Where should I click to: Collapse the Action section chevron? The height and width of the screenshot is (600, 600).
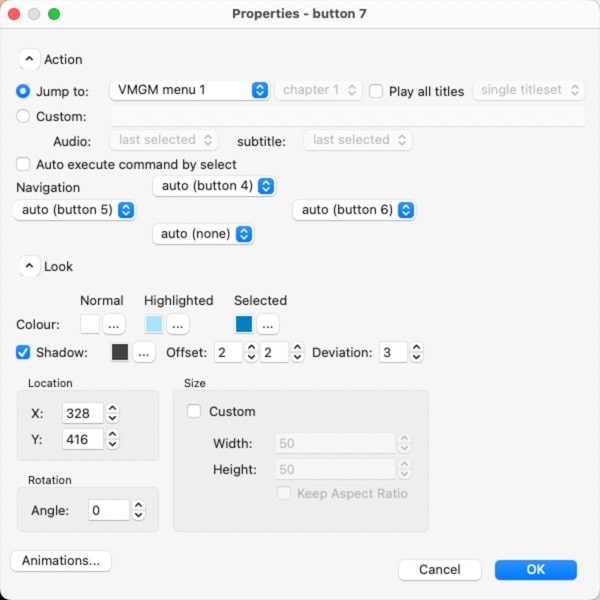[x=28, y=59]
